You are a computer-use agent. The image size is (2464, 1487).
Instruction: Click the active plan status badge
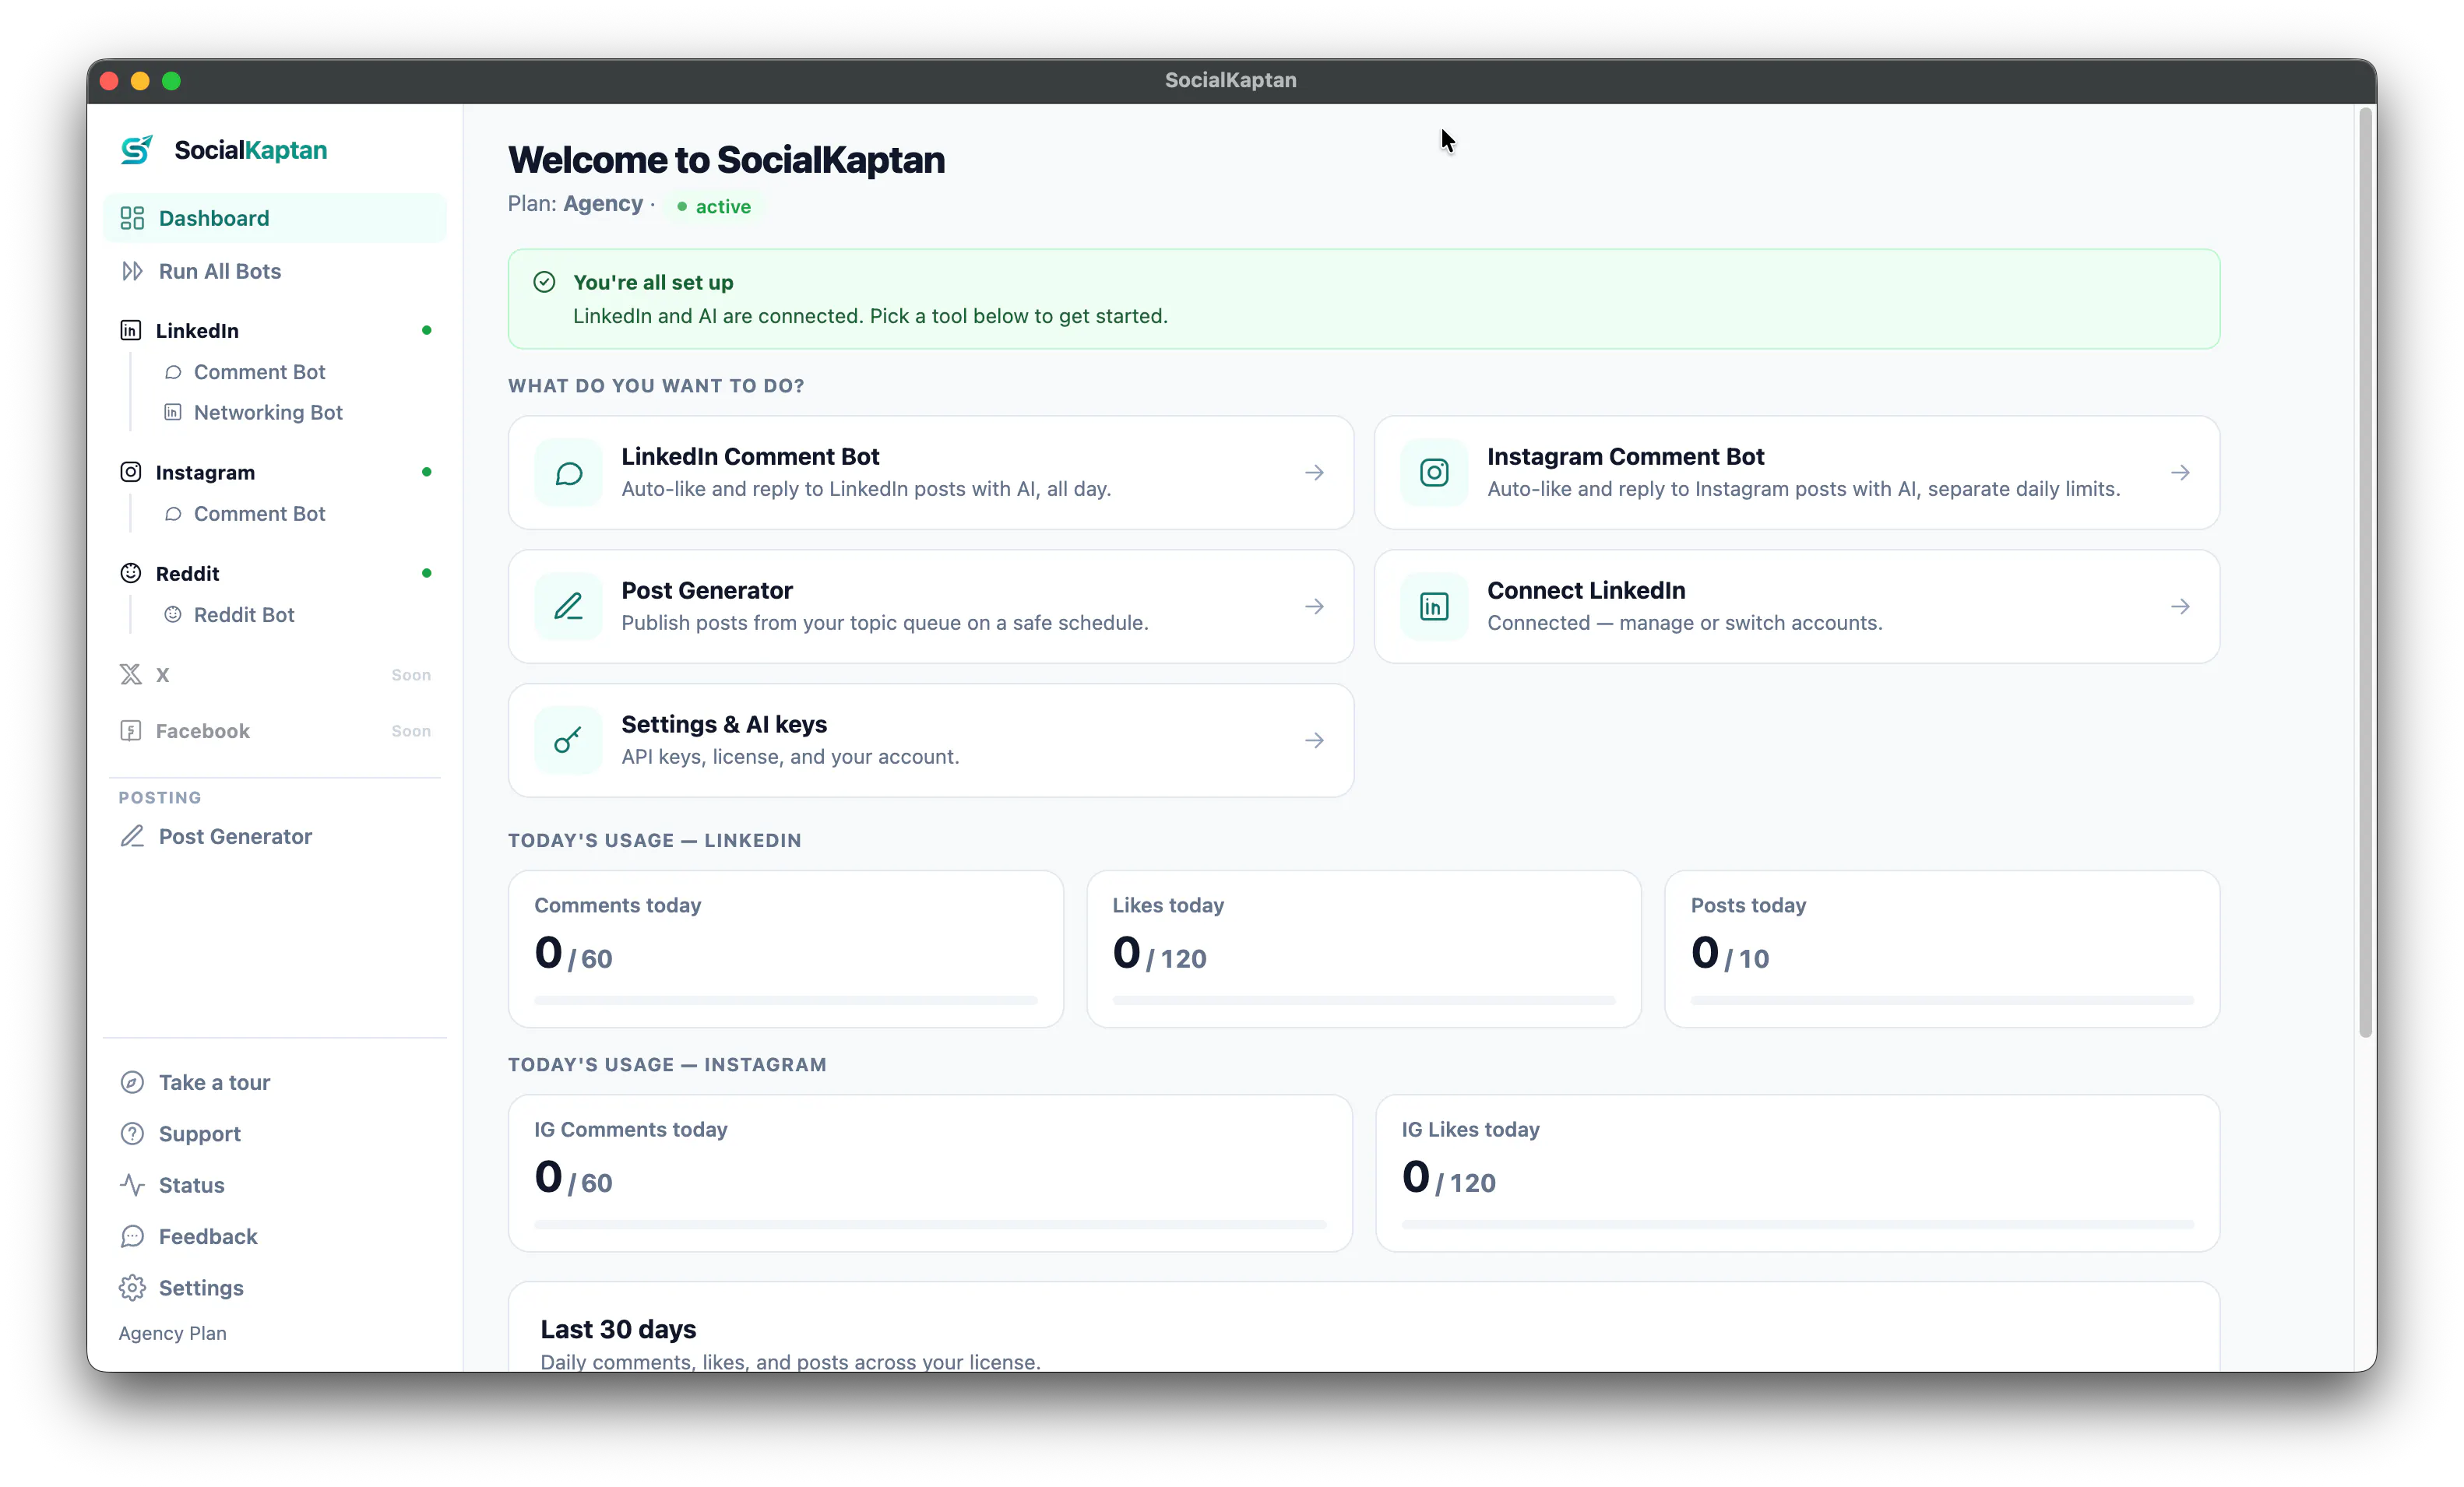coord(714,206)
